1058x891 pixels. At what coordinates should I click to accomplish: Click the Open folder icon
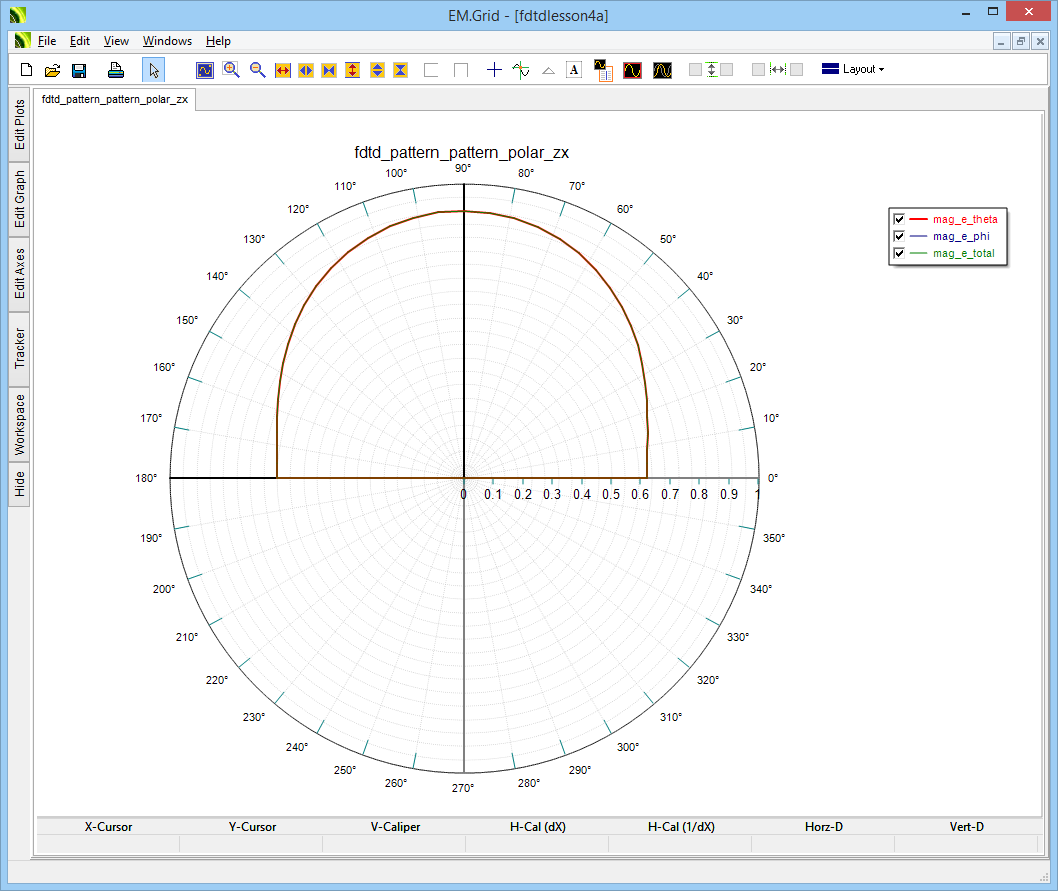(53, 70)
